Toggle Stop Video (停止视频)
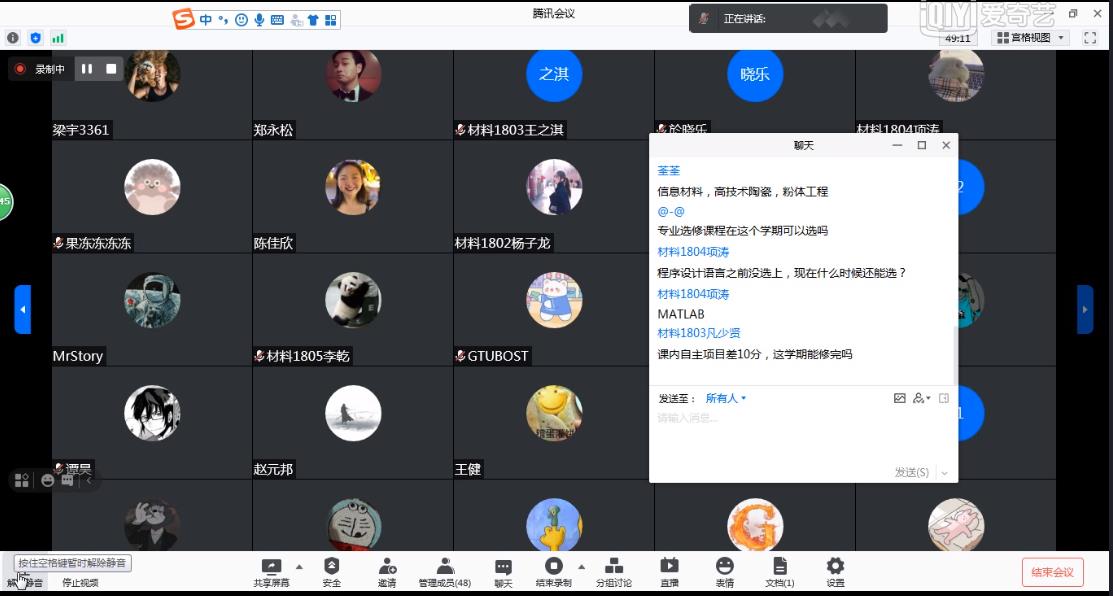Screen dimensions: 1113x596 point(80,582)
